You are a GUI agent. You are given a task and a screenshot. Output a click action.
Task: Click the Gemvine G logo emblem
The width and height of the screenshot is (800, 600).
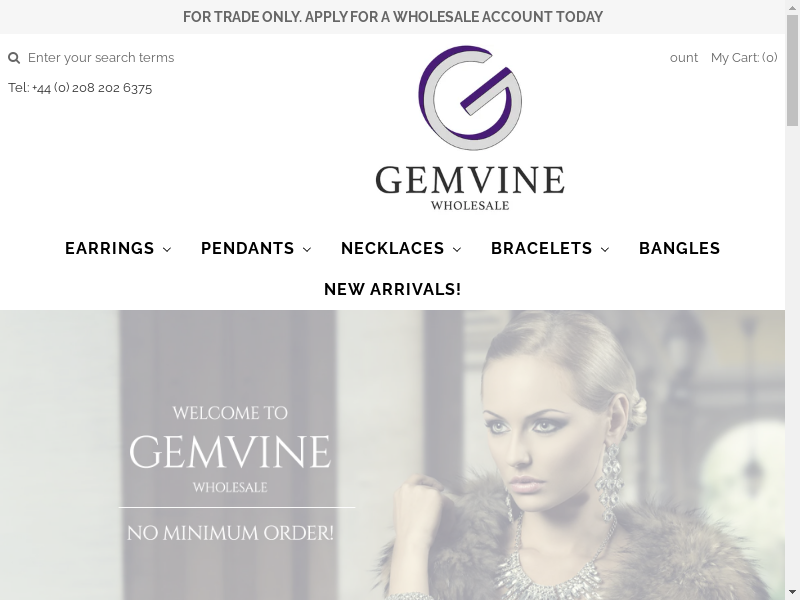coord(470,98)
